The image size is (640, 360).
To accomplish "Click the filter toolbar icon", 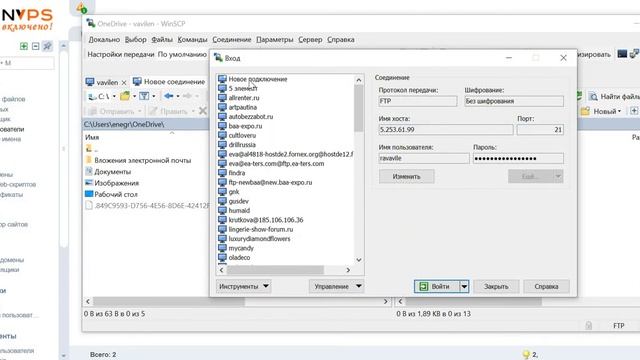I will pos(144,96).
